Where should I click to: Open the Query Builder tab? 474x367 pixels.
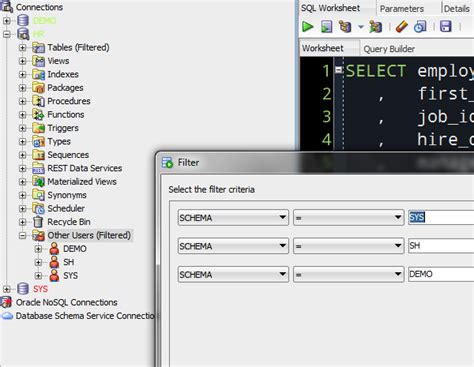[x=389, y=49]
